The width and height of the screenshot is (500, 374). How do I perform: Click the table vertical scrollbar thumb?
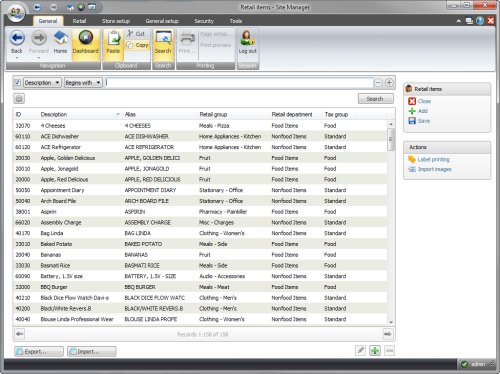point(391,139)
